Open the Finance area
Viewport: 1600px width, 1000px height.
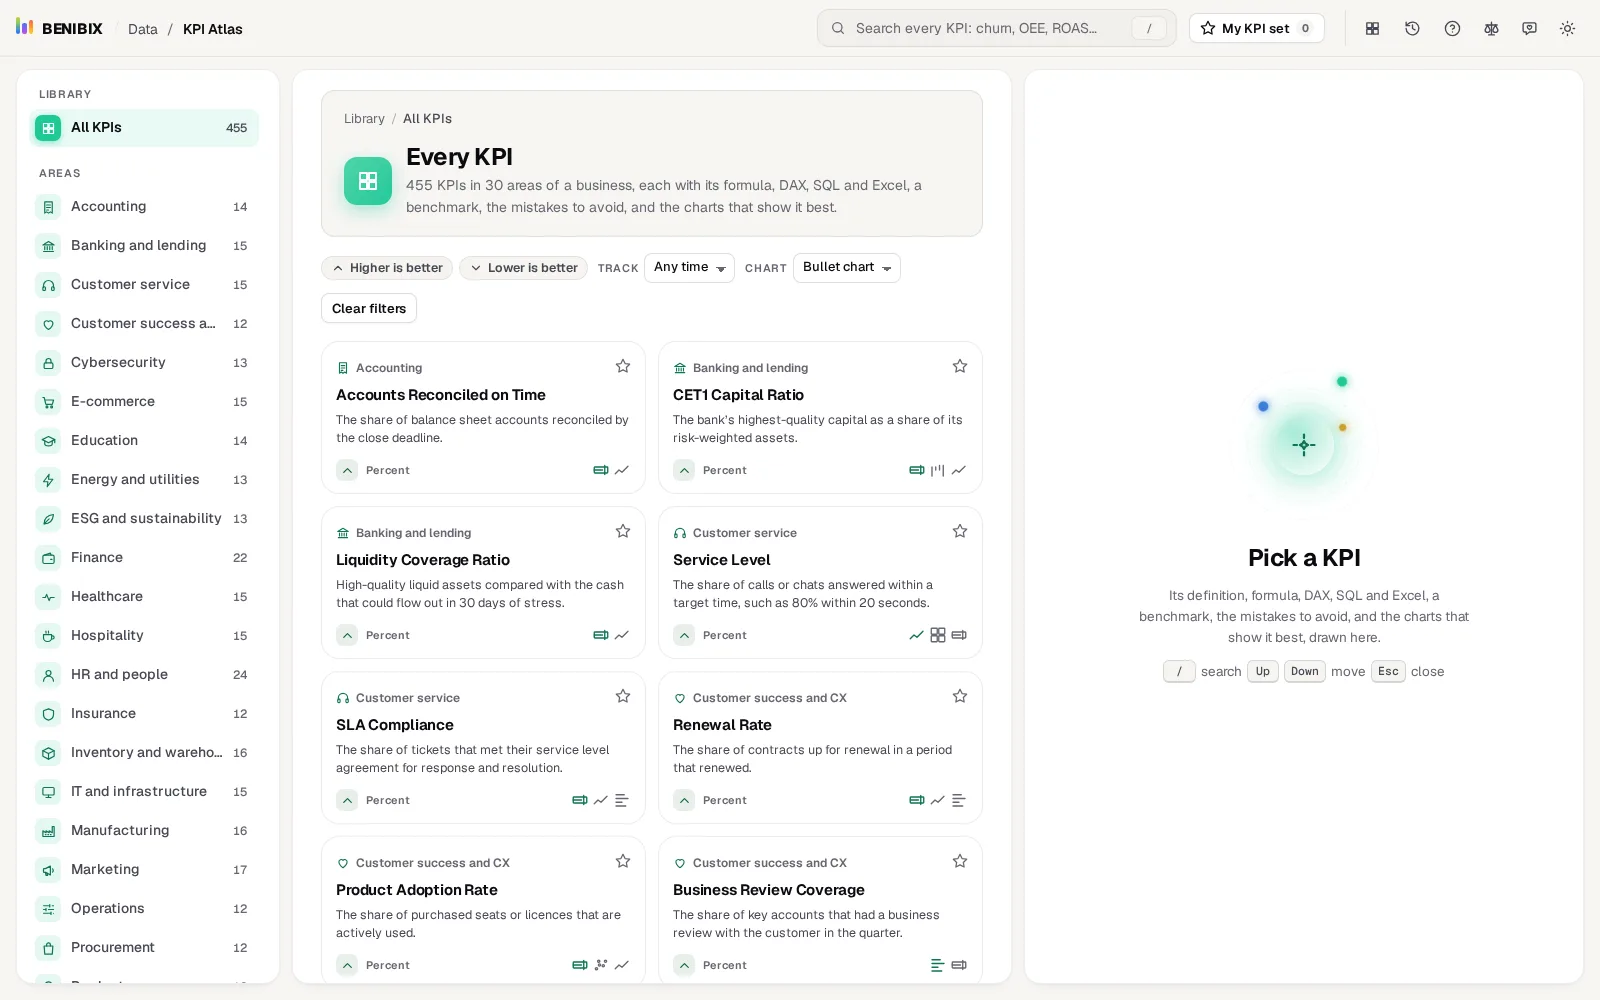pyautogui.click(x=144, y=558)
